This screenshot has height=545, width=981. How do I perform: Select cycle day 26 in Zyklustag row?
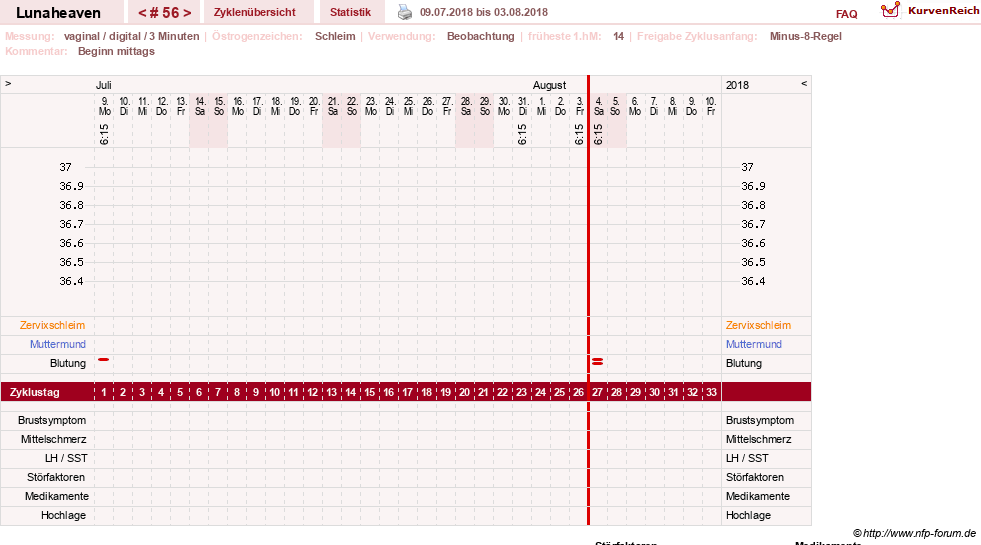[578, 392]
